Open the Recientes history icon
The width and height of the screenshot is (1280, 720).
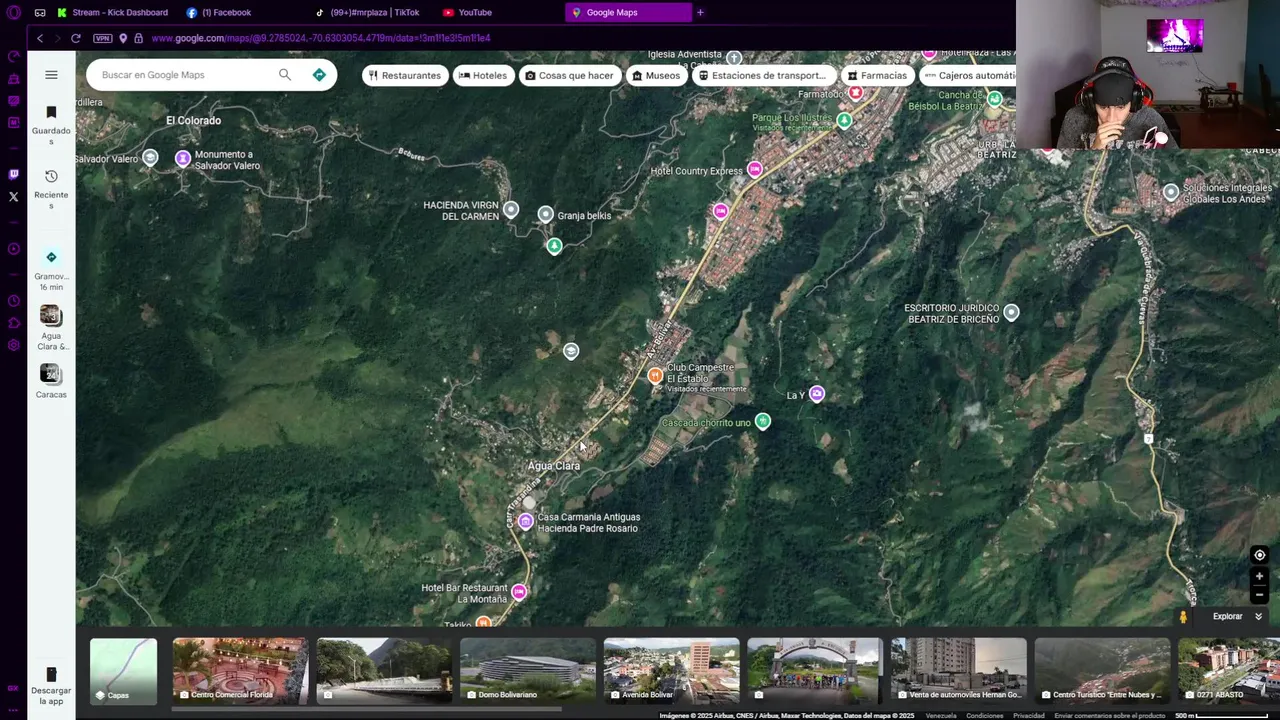click(x=51, y=177)
